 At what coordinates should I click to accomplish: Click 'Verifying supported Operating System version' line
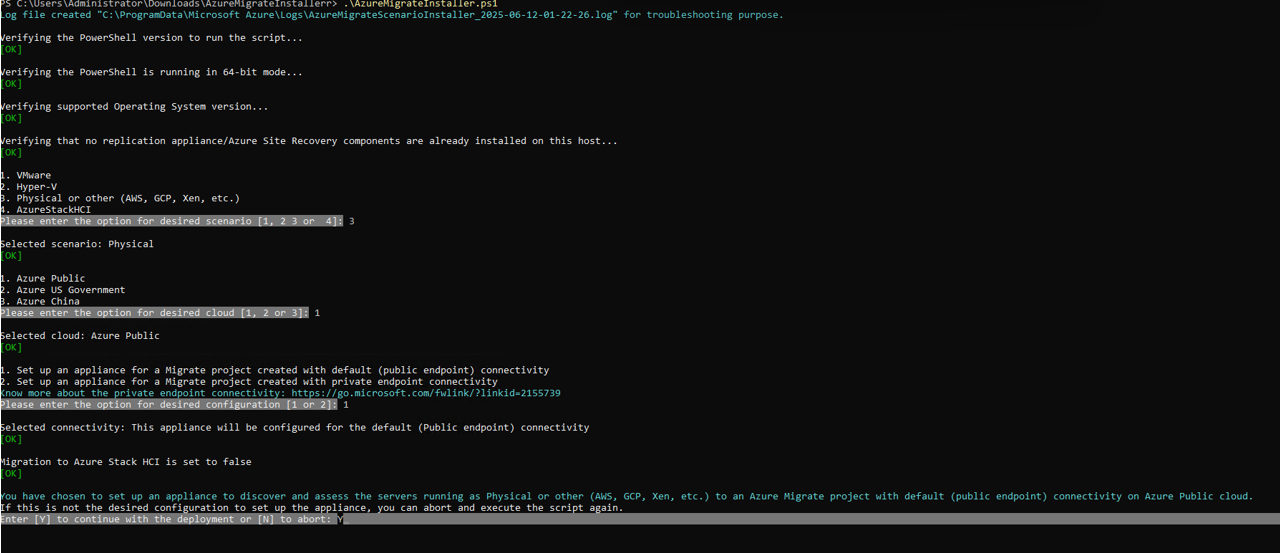[x=134, y=107]
